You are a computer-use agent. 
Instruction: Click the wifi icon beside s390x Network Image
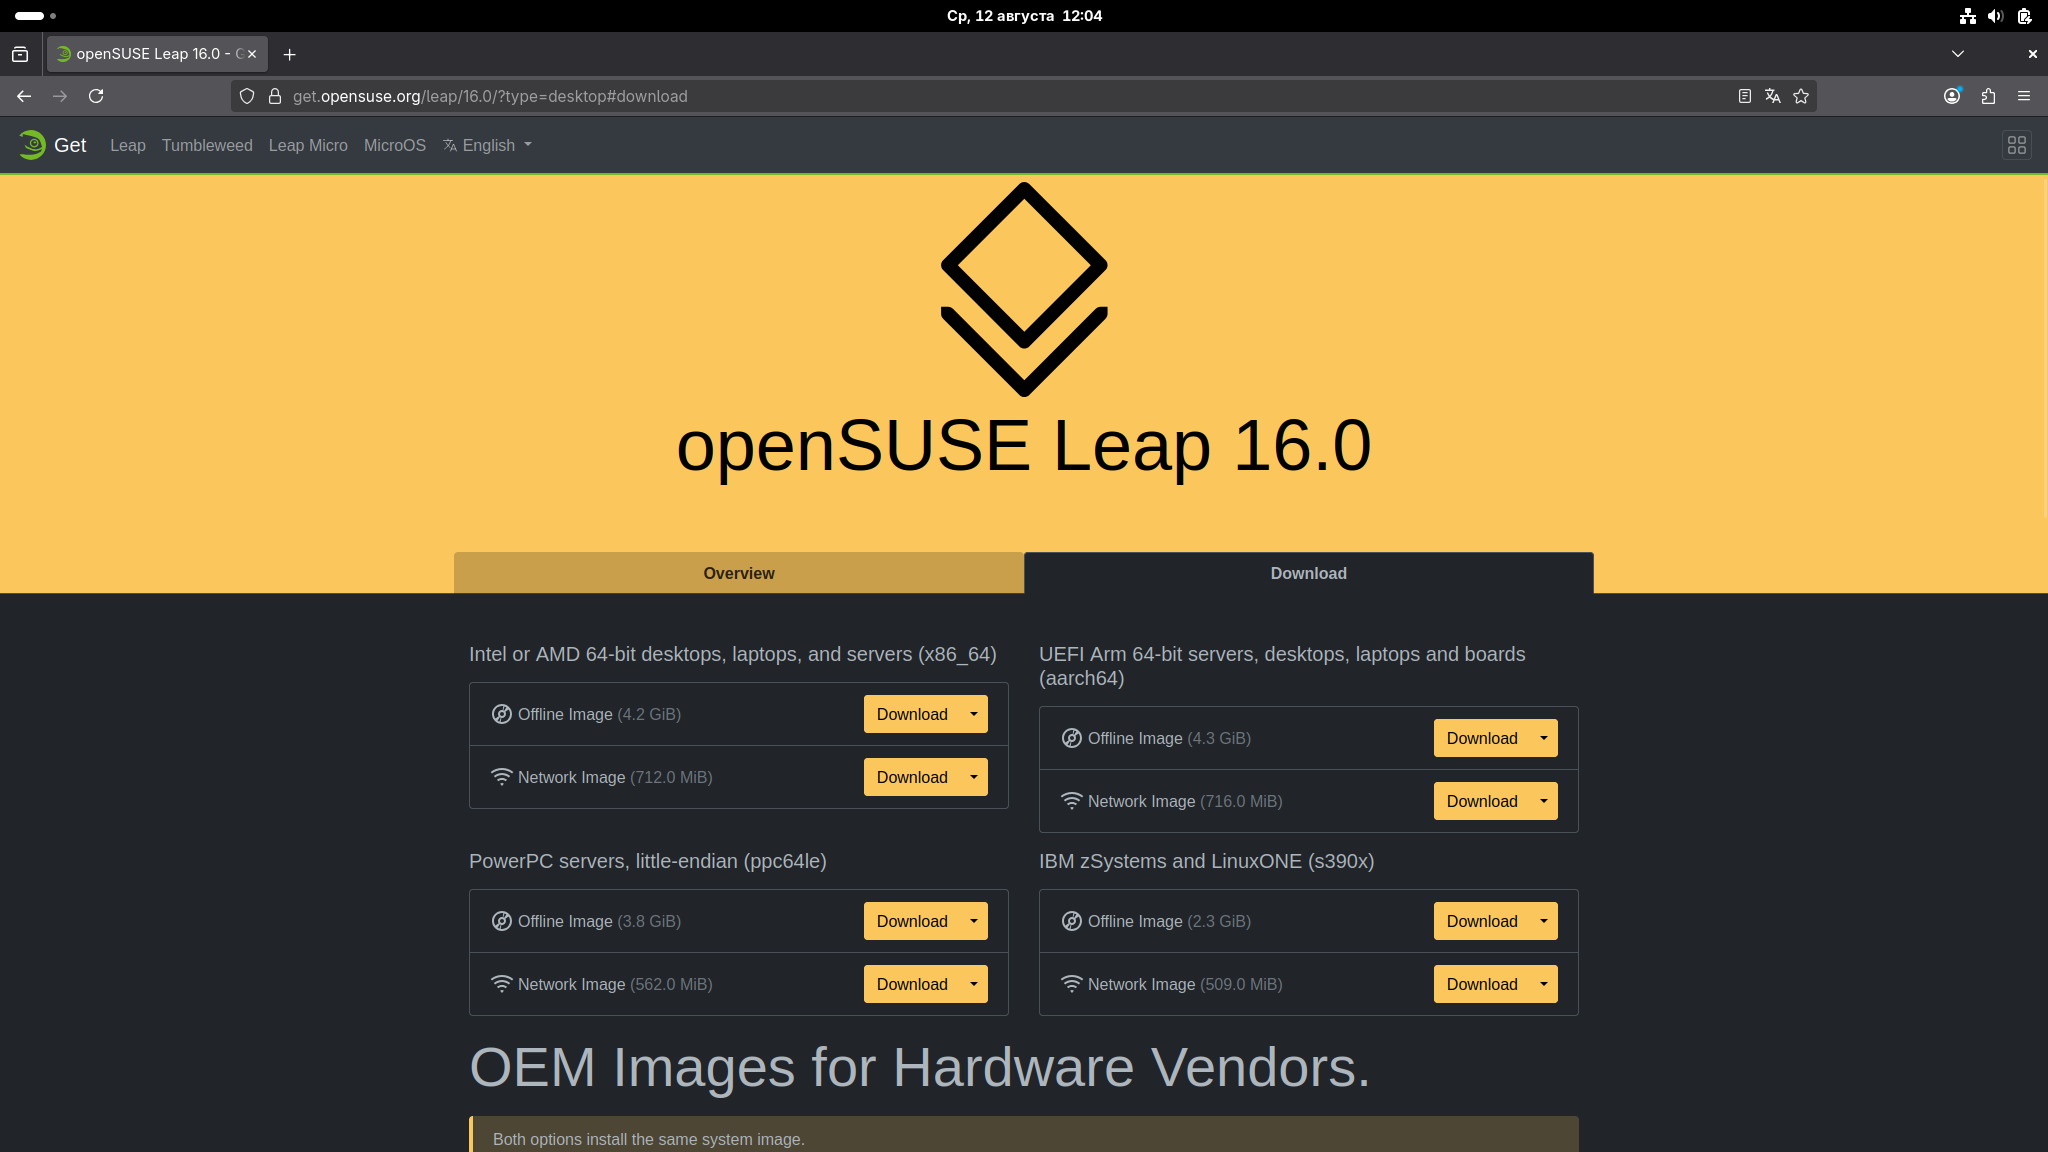click(x=1072, y=984)
